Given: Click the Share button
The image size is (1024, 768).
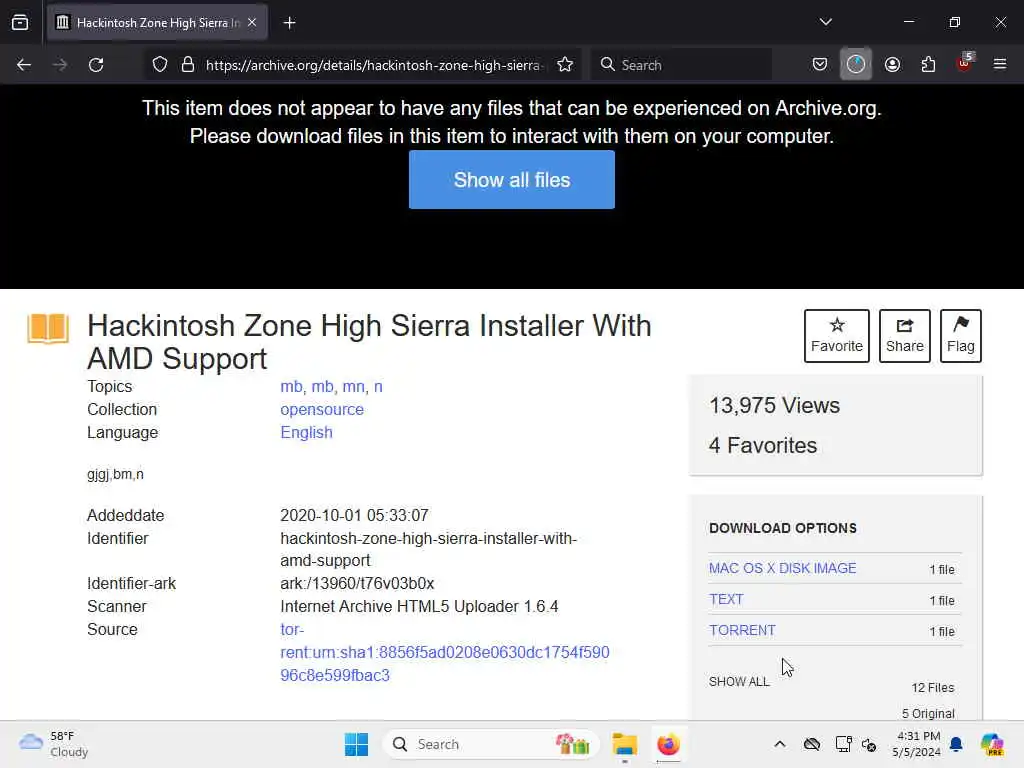Looking at the screenshot, I should coord(904,336).
